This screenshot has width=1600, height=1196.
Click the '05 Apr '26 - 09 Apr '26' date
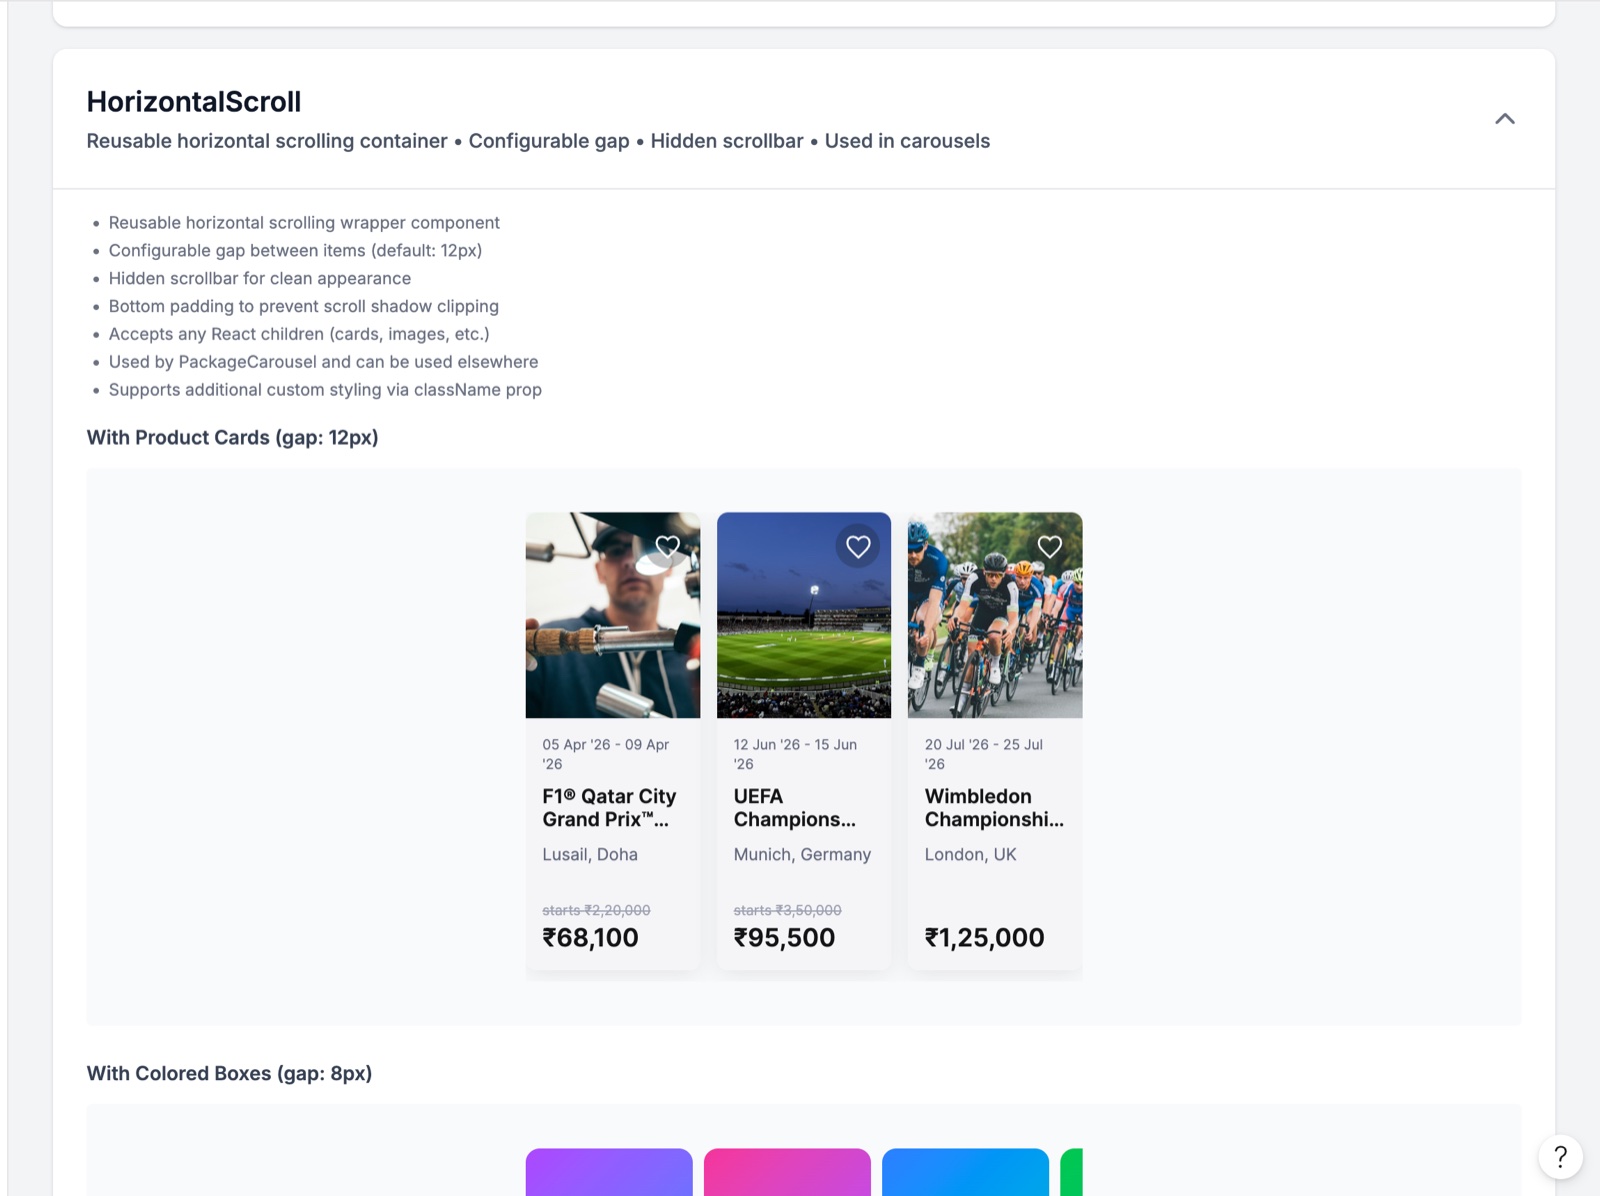point(606,754)
